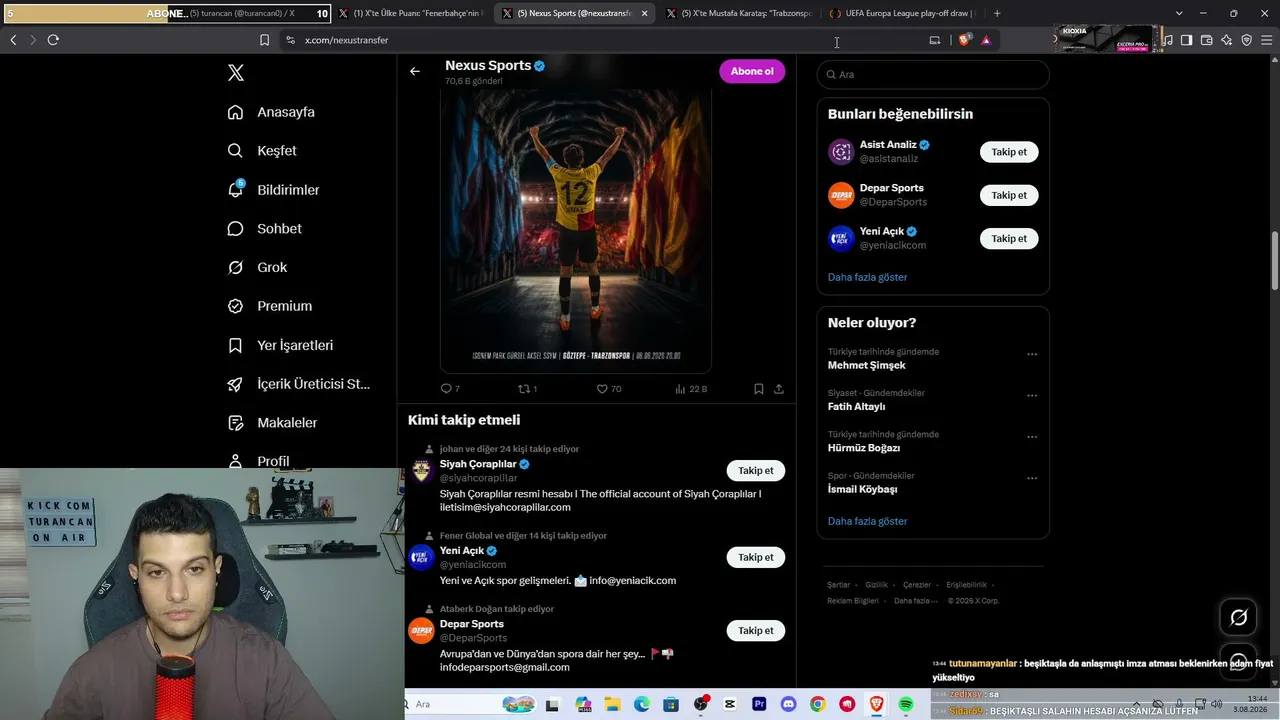Go back using the profile header arrow

click(x=415, y=71)
